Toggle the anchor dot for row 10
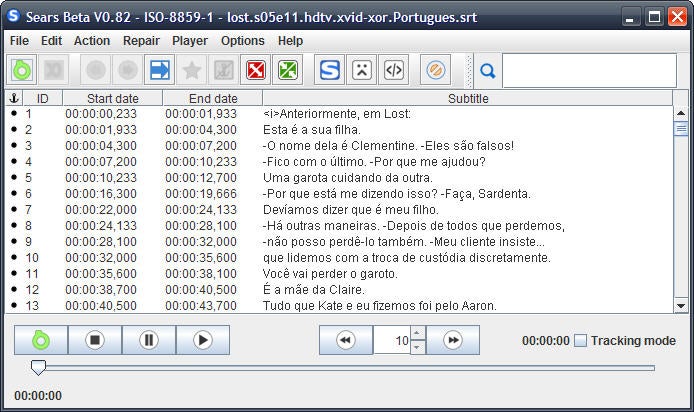Image resolution: width=694 pixels, height=412 pixels. [x=14, y=257]
